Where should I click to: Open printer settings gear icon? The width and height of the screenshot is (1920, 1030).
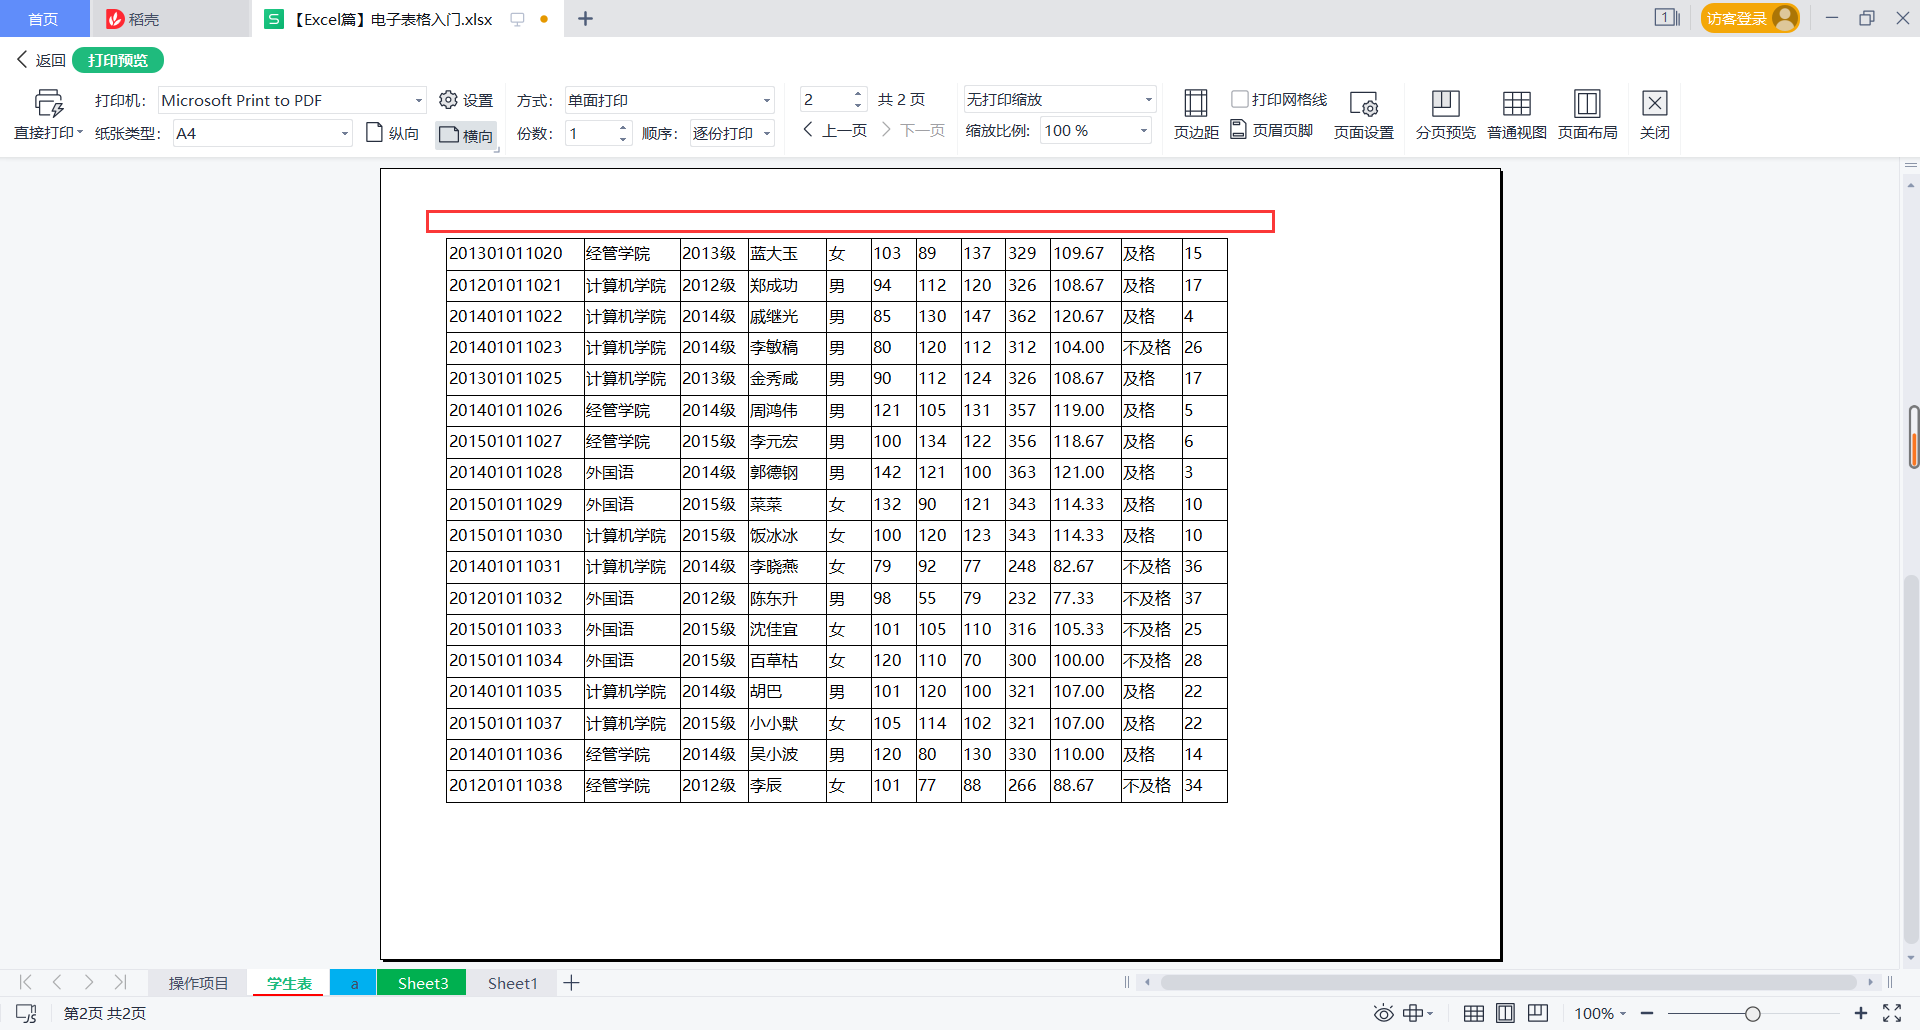point(448,100)
